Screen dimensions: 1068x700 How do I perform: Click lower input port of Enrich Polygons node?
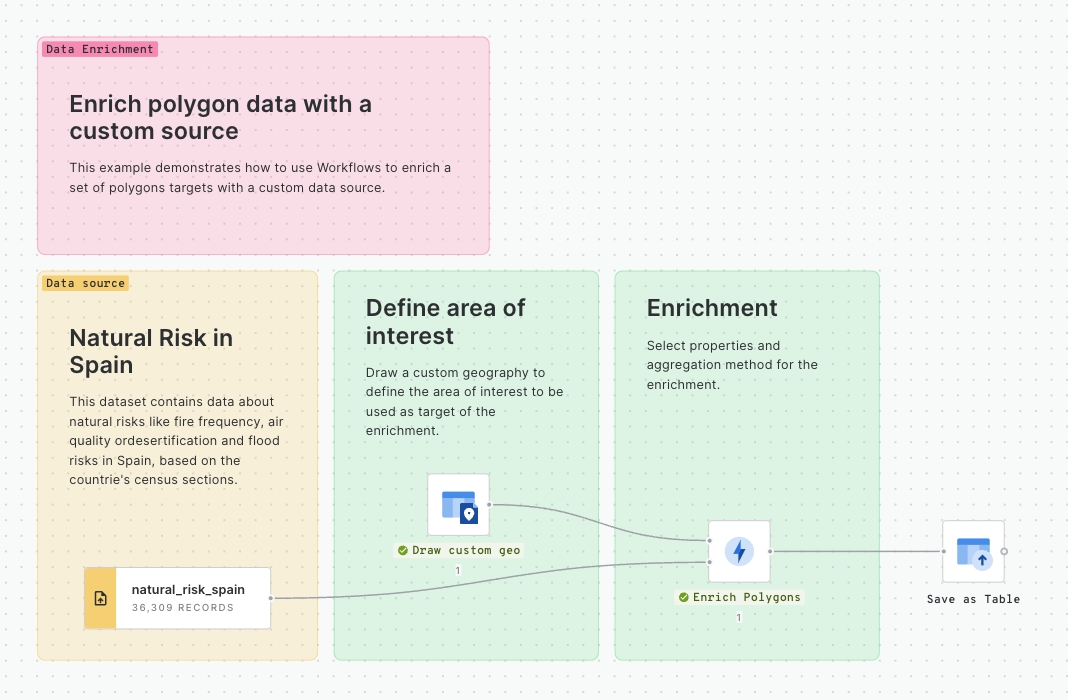tap(709, 562)
